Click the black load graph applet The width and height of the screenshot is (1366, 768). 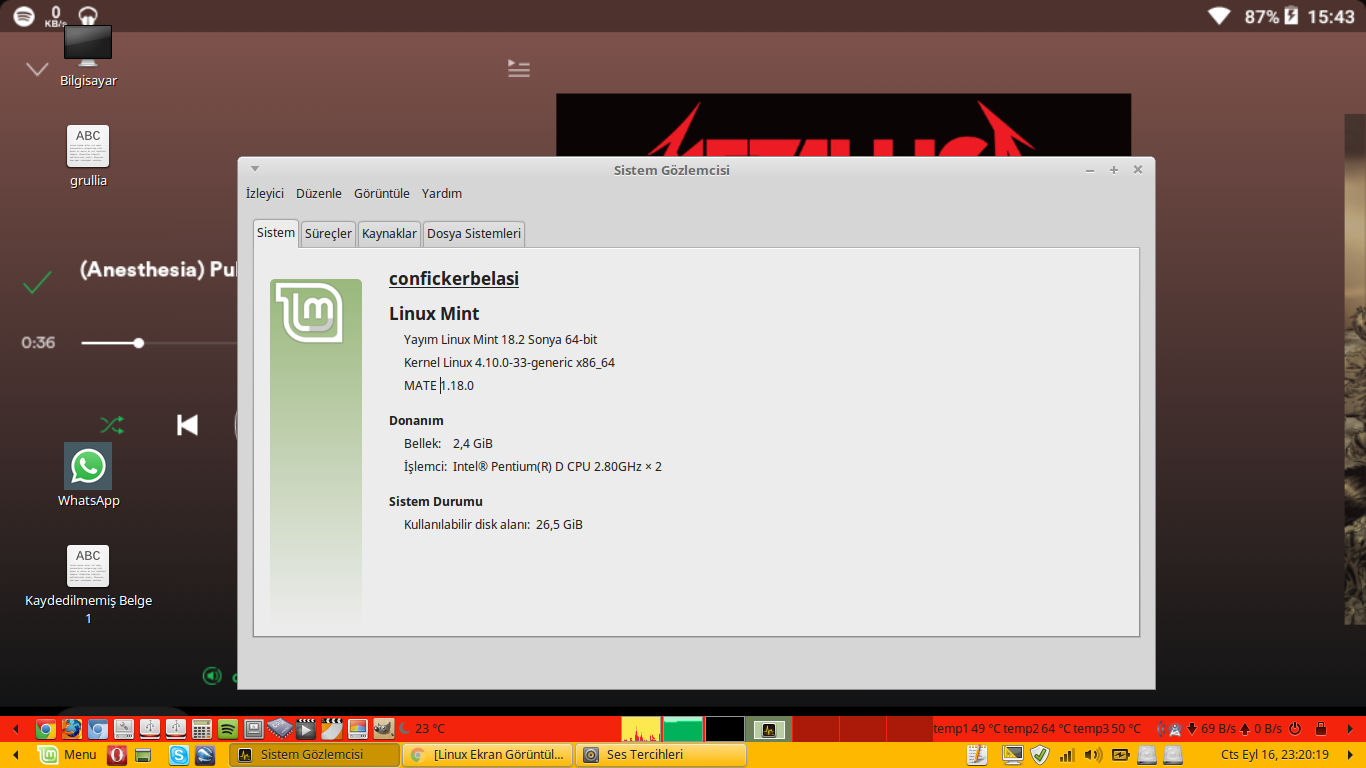point(724,729)
